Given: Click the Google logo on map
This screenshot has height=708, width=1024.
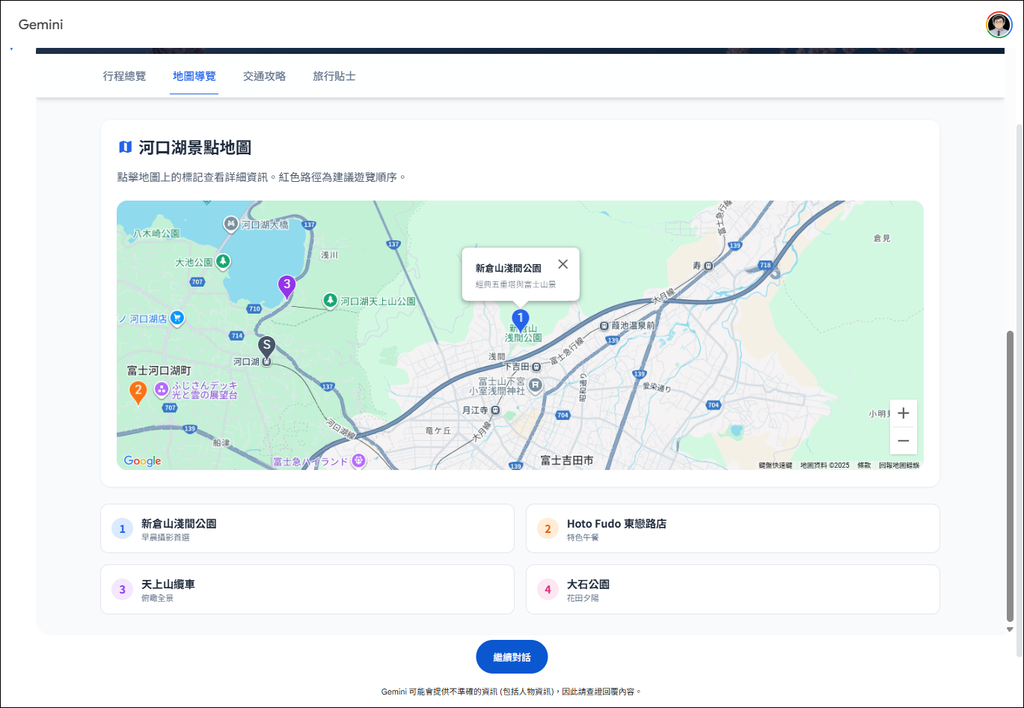Looking at the screenshot, I should coord(142,460).
